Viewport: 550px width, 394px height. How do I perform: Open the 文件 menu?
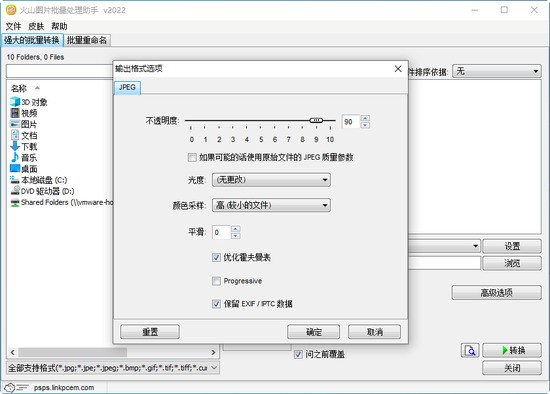(x=13, y=26)
